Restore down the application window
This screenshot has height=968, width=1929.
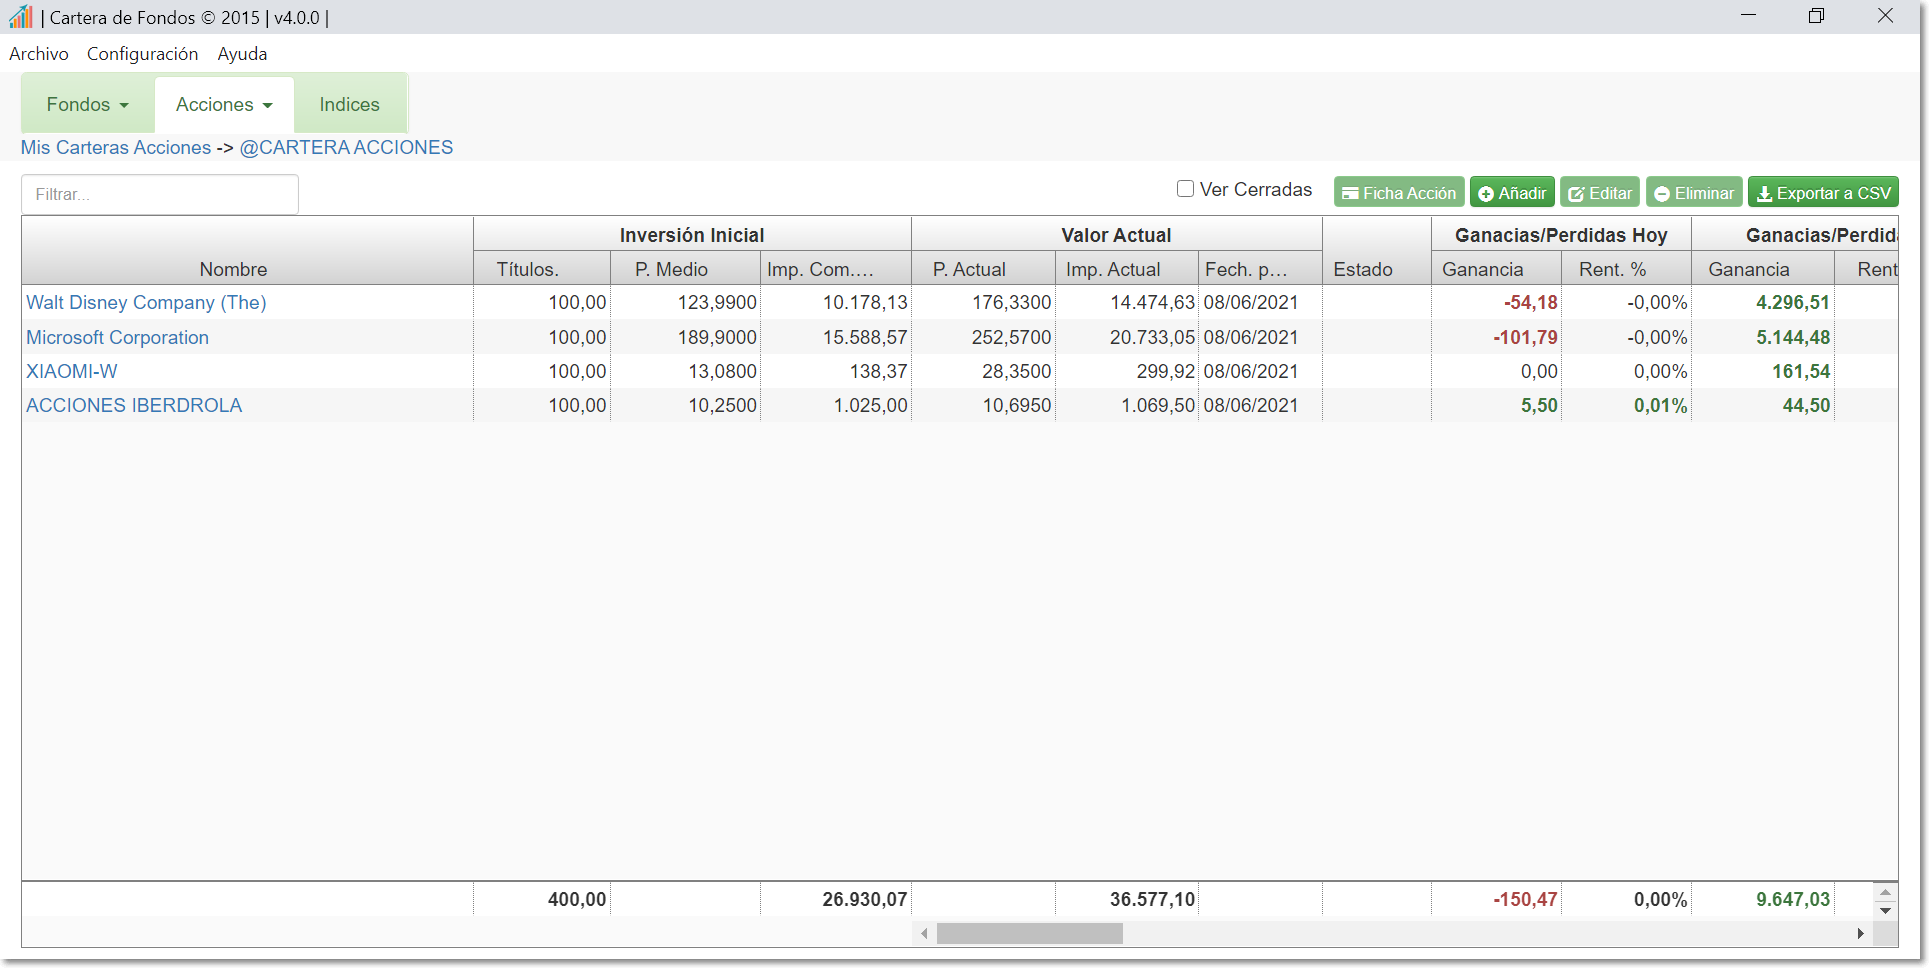1817,16
